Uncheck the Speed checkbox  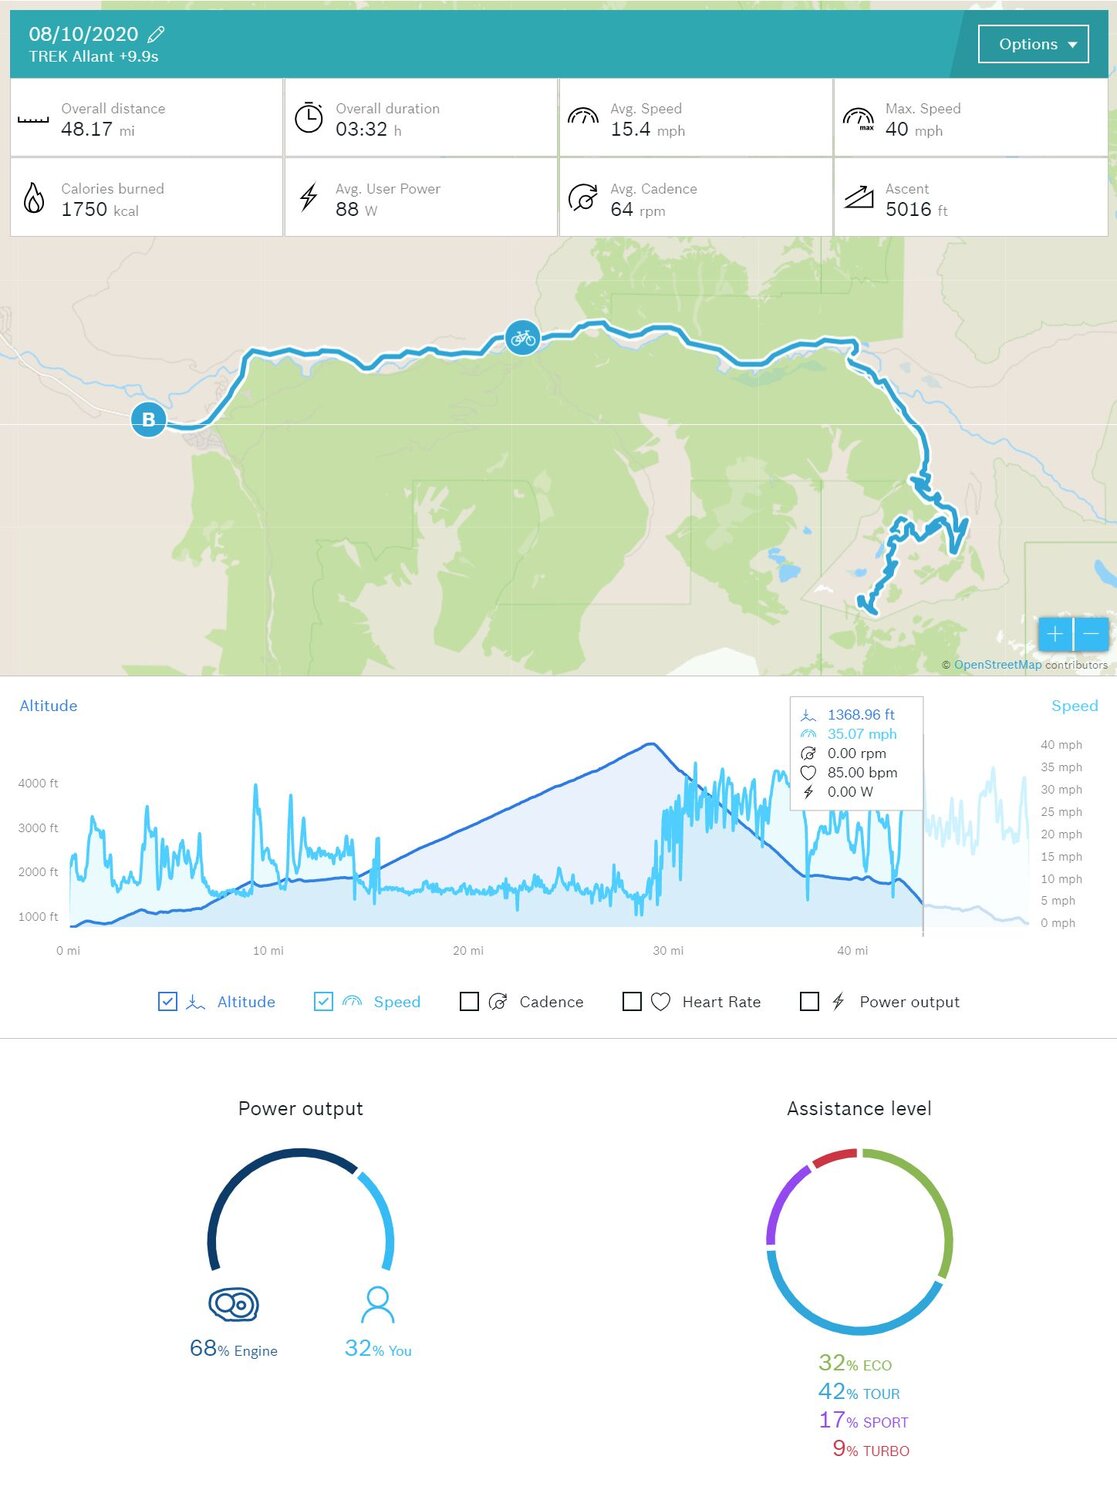coord(323,1001)
